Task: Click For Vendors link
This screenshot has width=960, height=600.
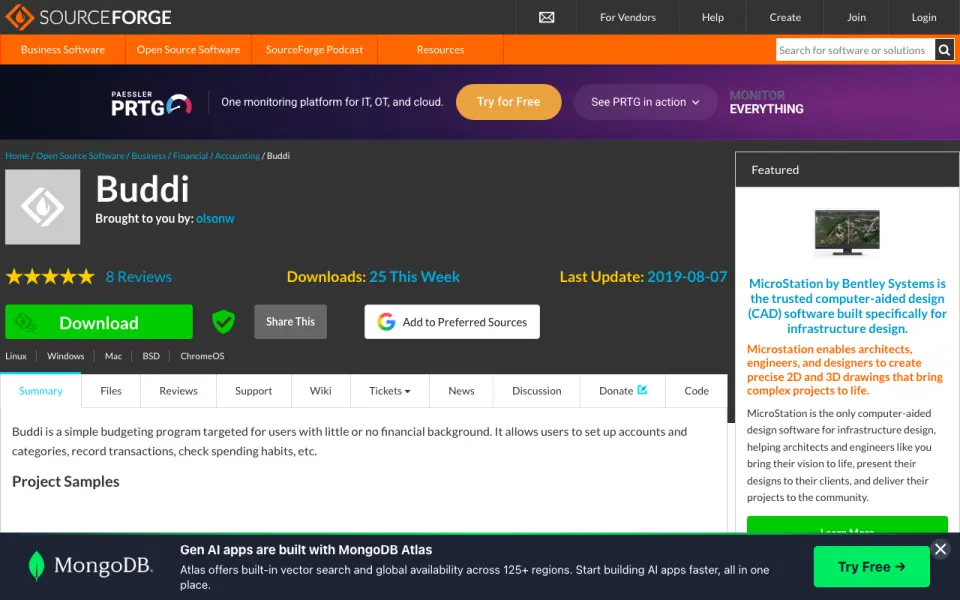Action: pyautogui.click(x=628, y=17)
